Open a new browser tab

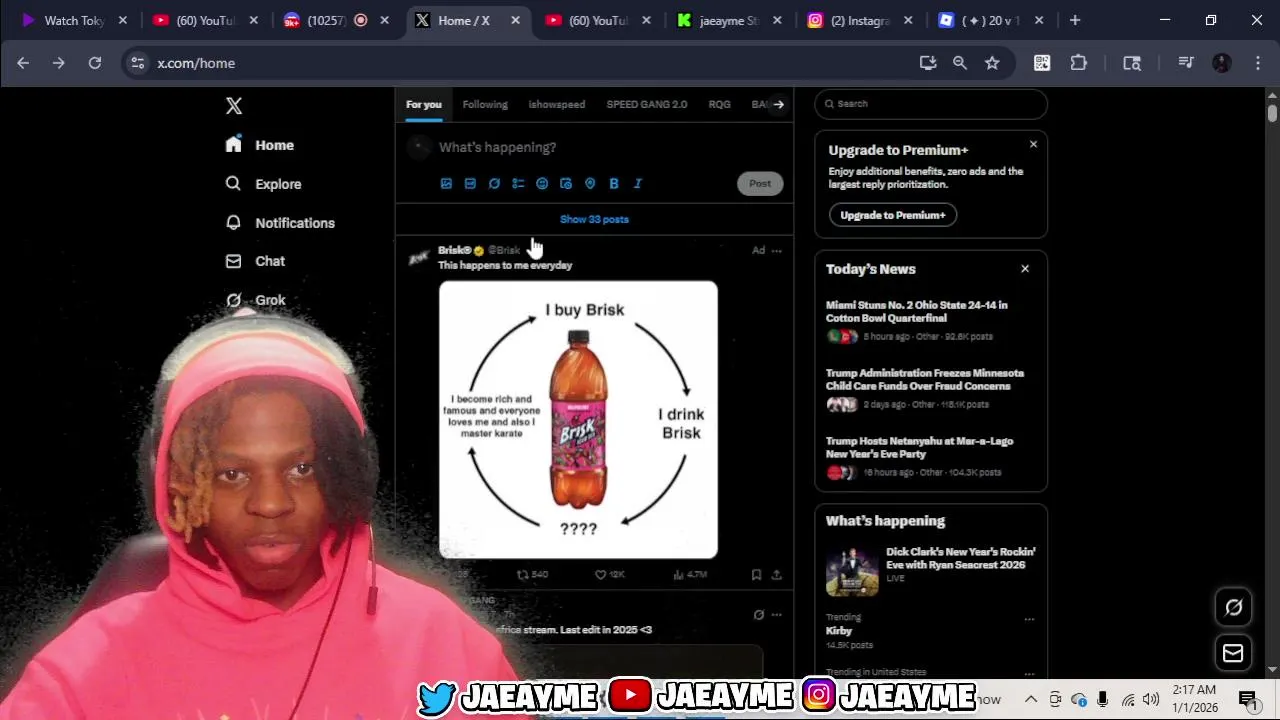pos(1075,20)
